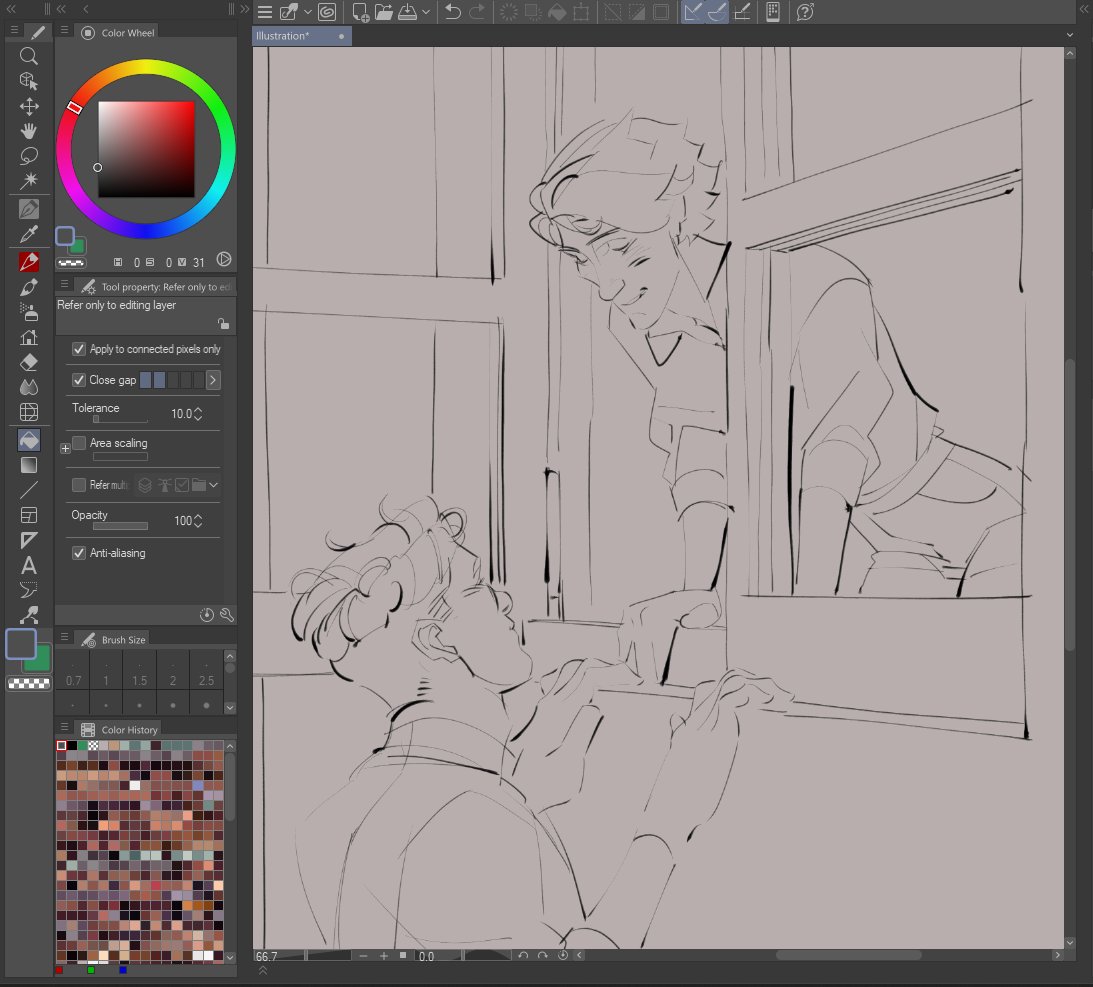Open Tool property tab header
The width and height of the screenshot is (1093, 987).
pyautogui.click(x=155, y=286)
